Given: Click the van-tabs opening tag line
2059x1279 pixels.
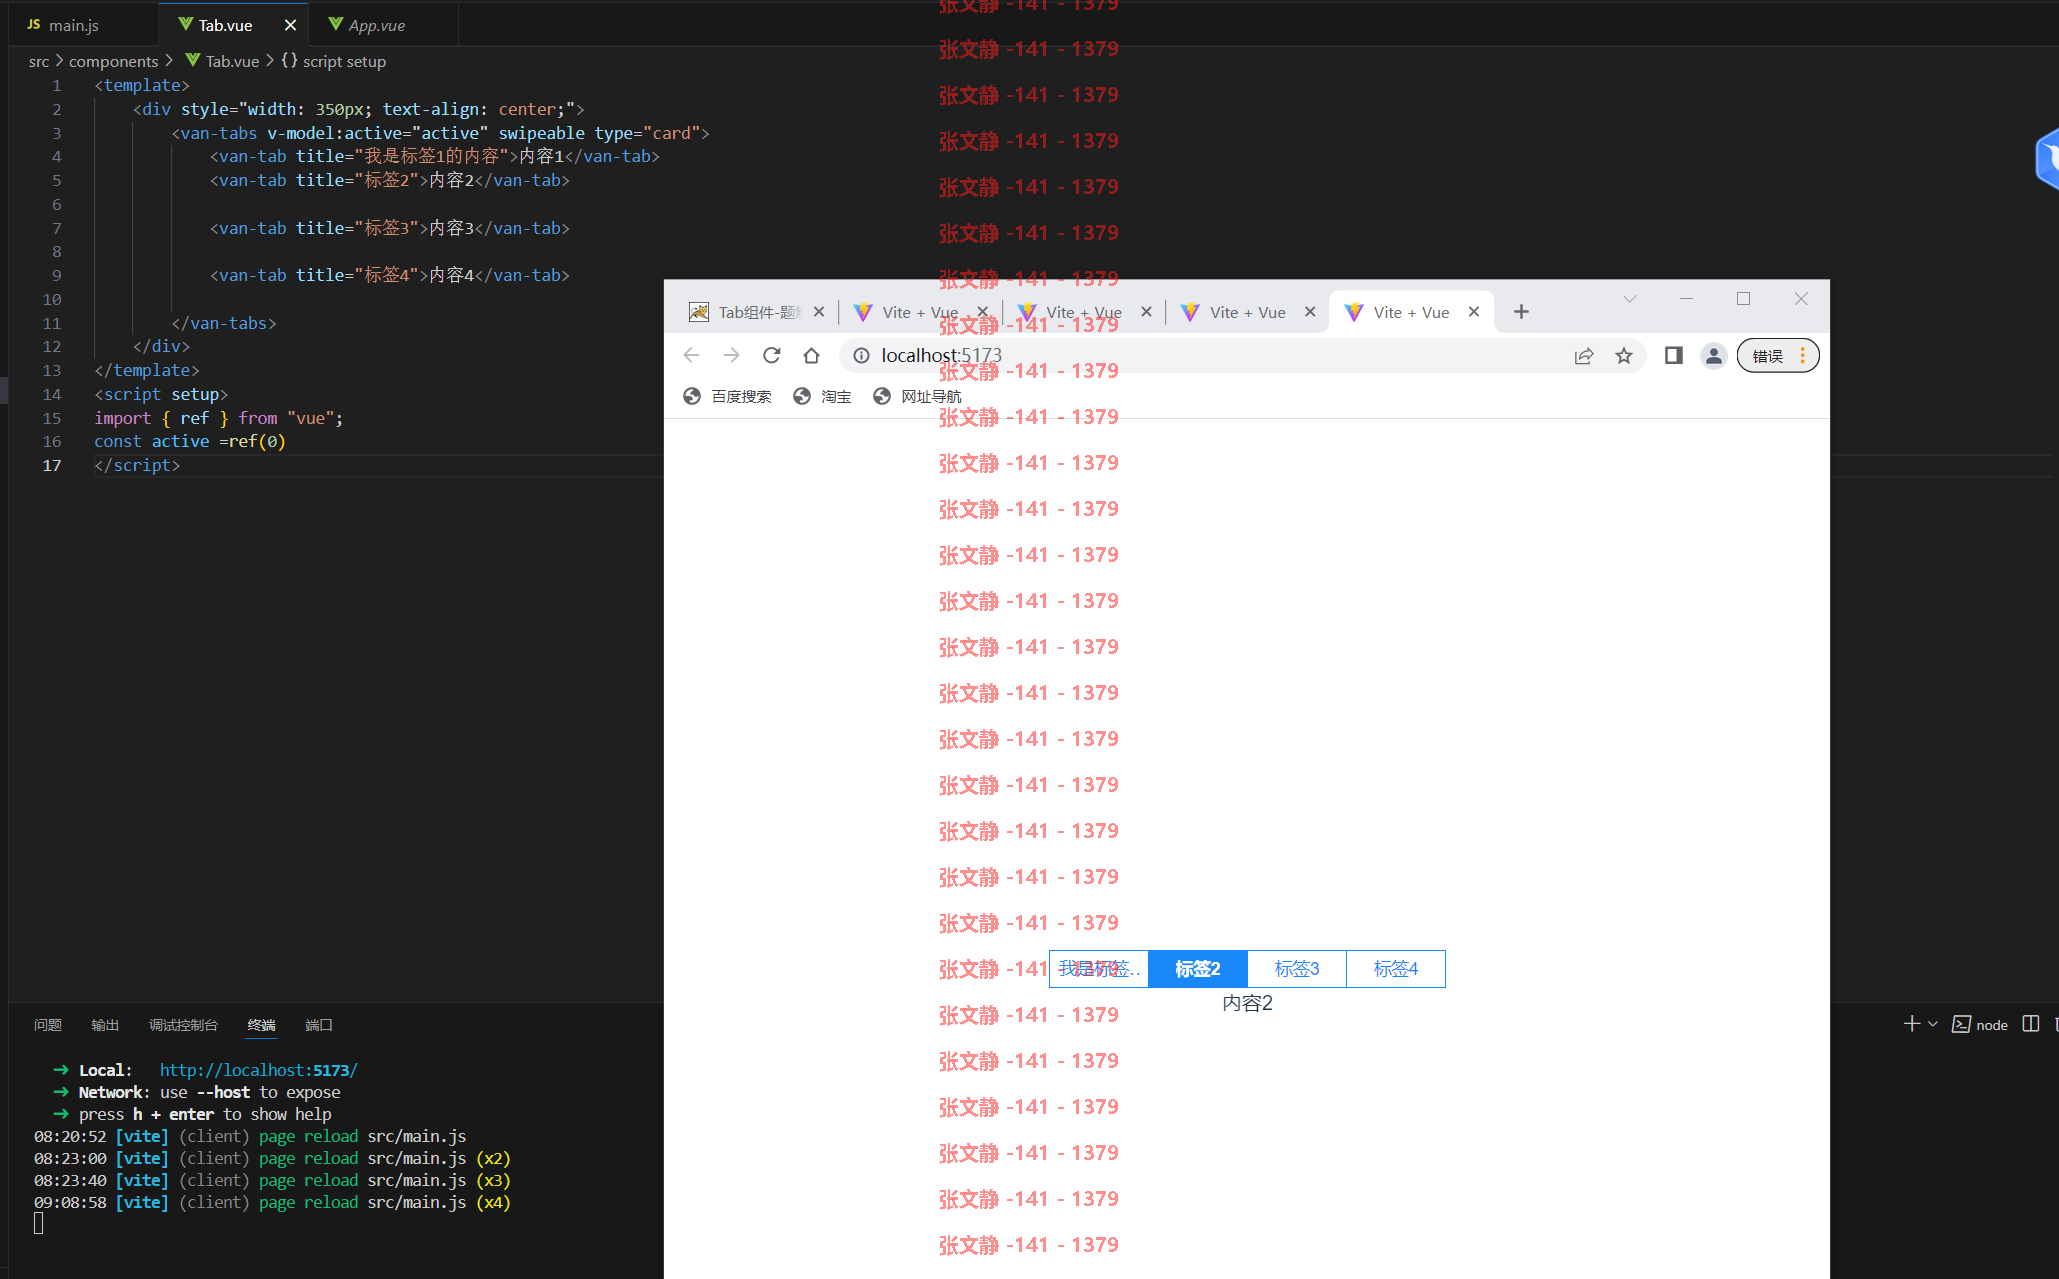Looking at the screenshot, I should (x=440, y=133).
